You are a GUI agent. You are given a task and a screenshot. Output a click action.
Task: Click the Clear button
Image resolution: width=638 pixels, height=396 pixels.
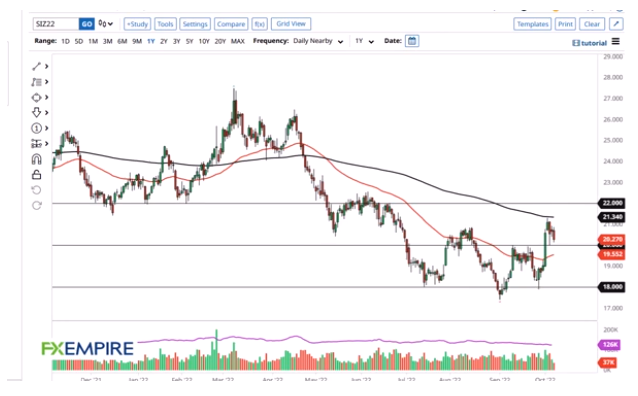click(x=592, y=24)
